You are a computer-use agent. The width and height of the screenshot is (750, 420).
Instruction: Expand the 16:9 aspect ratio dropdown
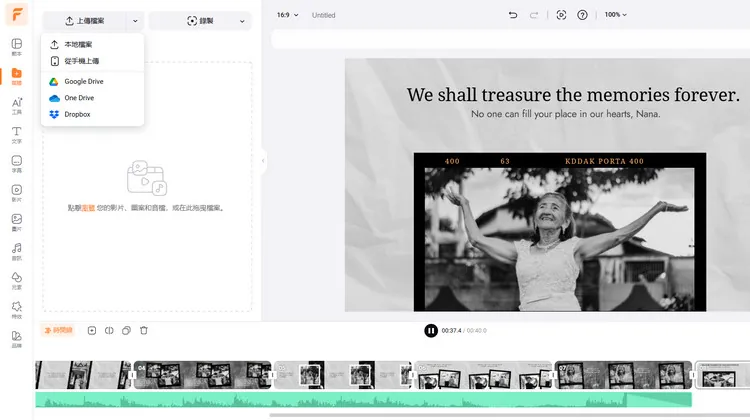pyautogui.click(x=289, y=15)
